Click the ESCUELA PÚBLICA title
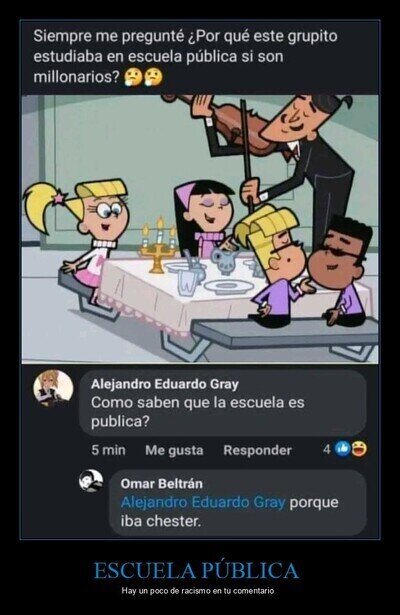The height and width of the screenshot is (615, 400). (196, 570)
